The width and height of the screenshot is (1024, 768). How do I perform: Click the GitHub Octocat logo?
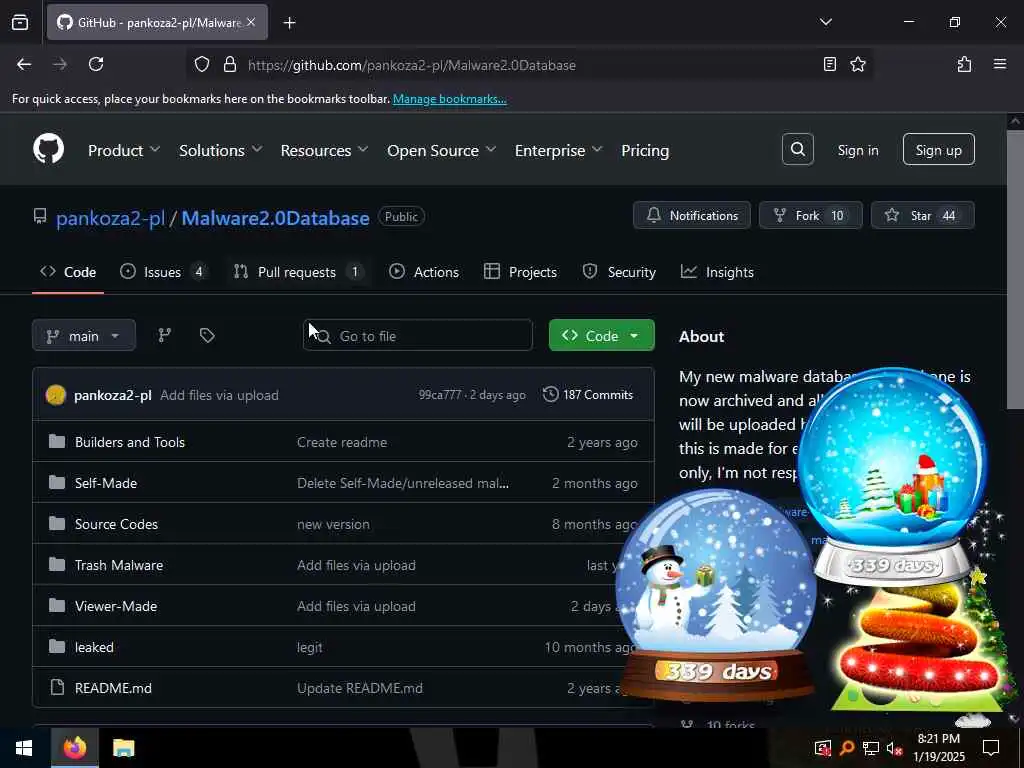(48, 150)
